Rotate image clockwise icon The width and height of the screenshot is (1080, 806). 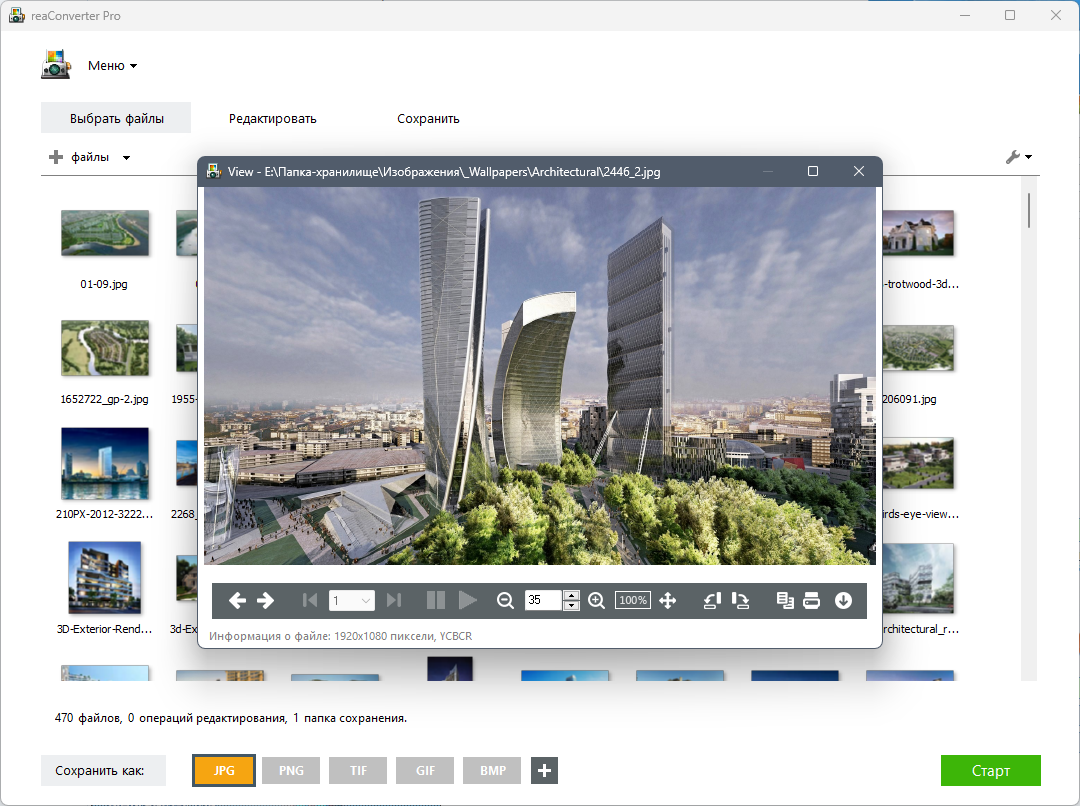740,601
